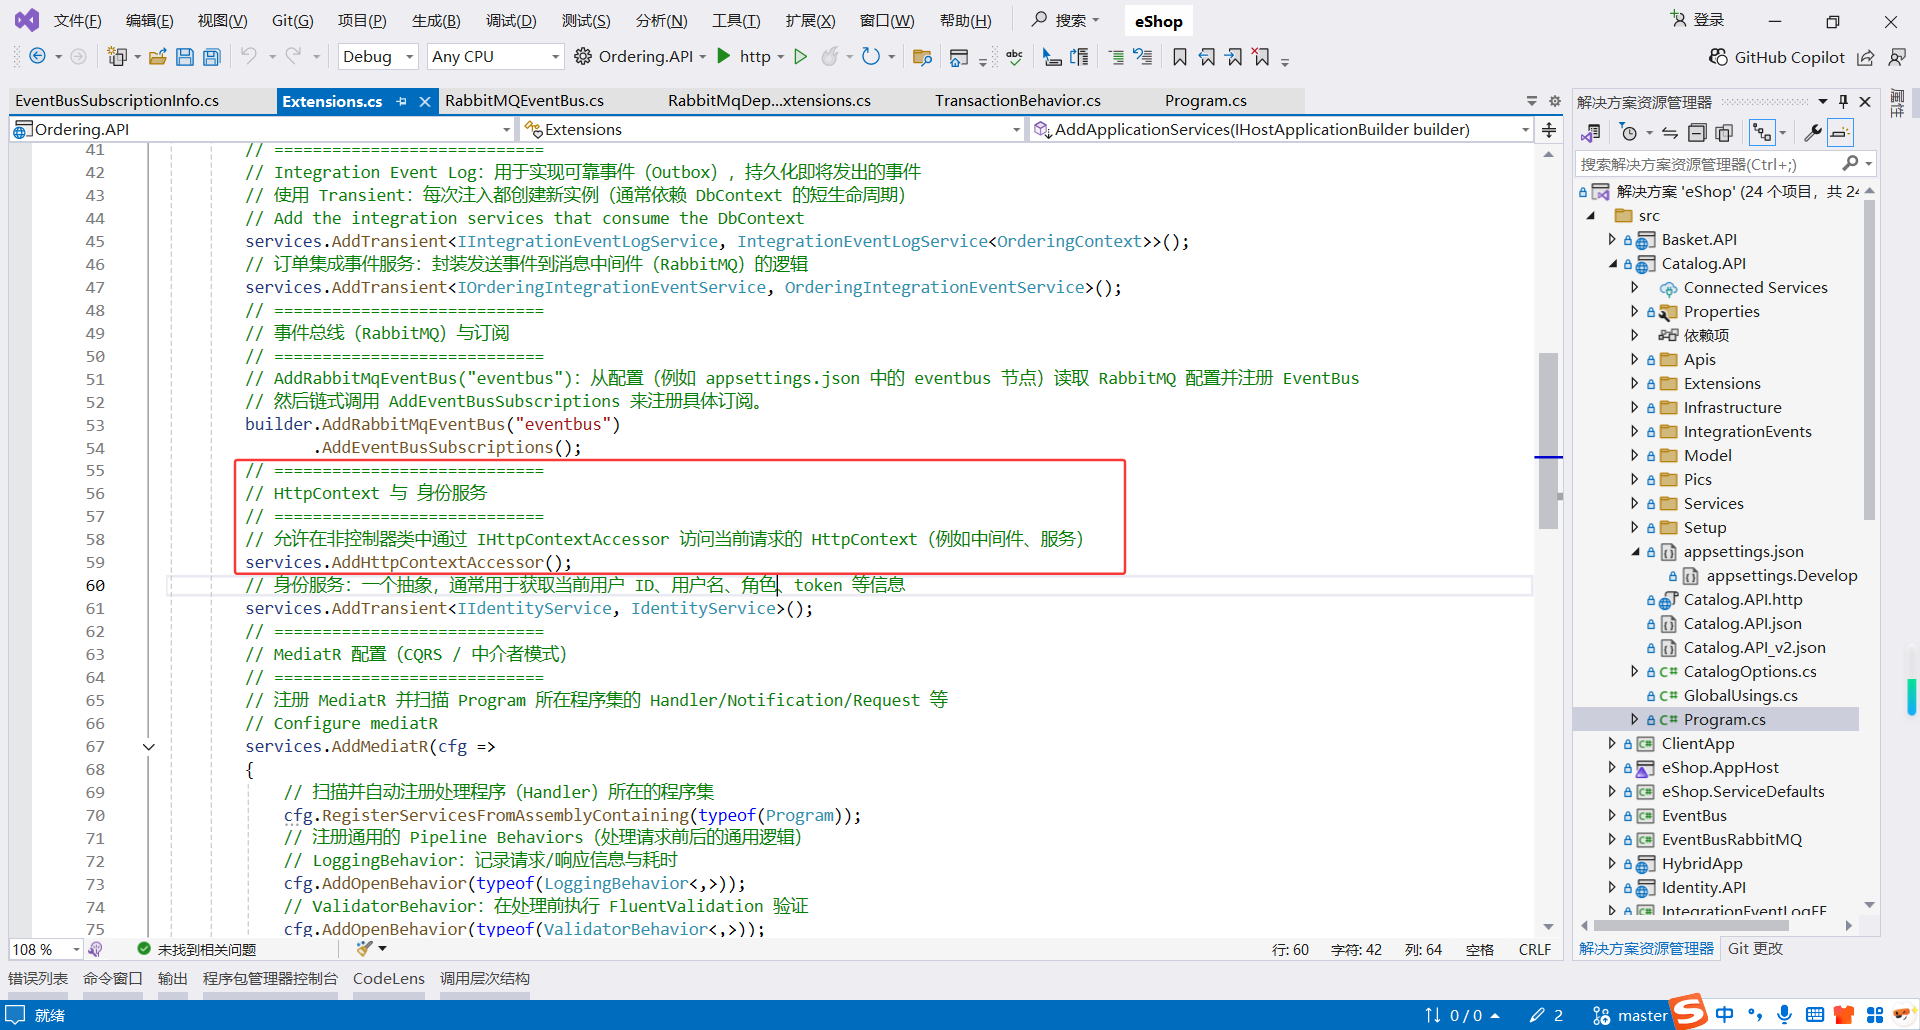Expand the Services folder under Catalog.API
The image size is (1920, 1030).
(x=1634, y=503)
